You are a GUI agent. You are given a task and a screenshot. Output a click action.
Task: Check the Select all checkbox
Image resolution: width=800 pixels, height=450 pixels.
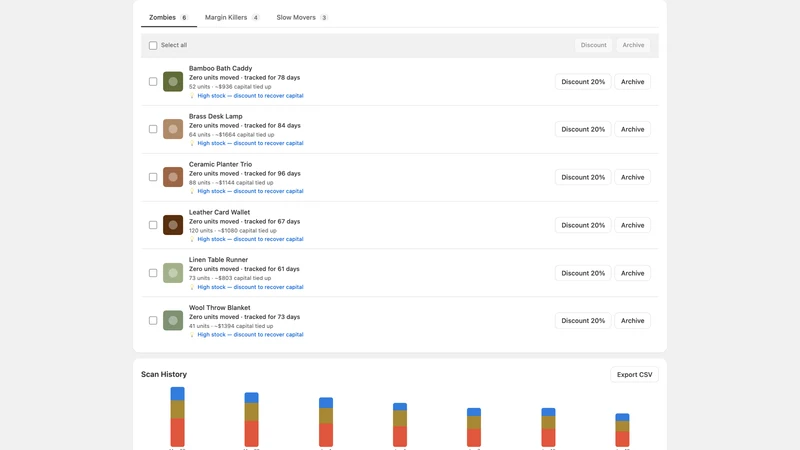pyautogui.click(x=153, y=45)
